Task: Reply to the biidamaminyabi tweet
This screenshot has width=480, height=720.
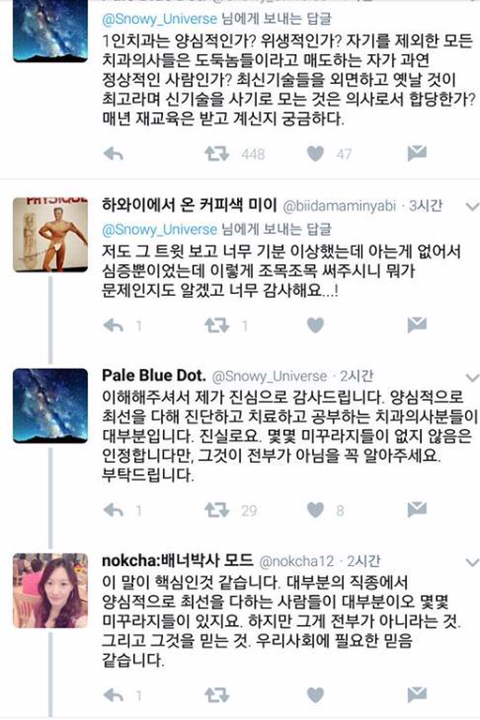Action: click(x=113, y=326)
